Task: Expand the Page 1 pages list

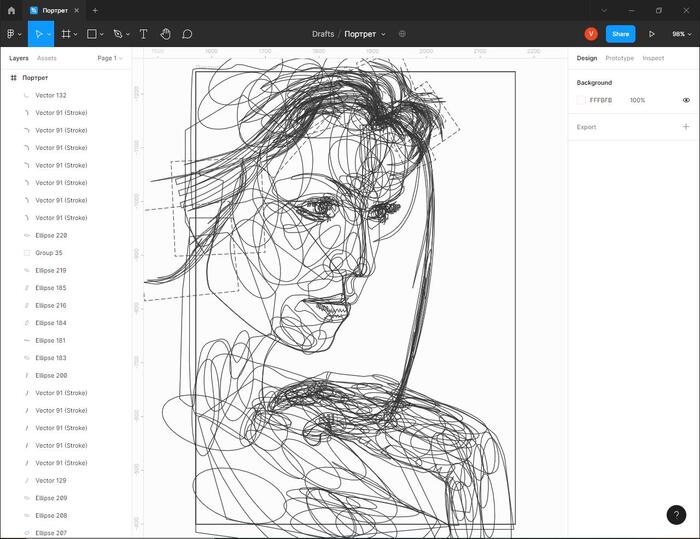Action: click(110, 58)
